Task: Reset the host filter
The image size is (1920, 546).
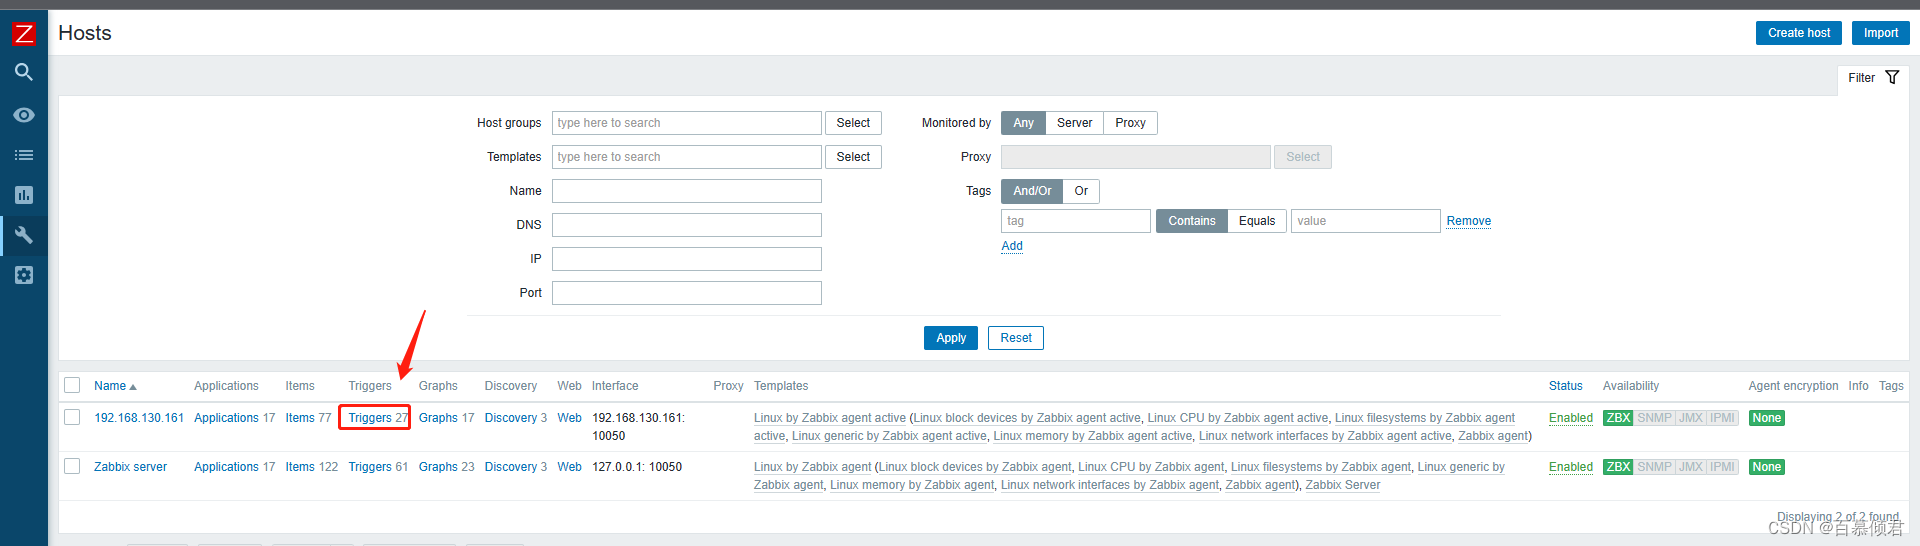Action: pyautogui.click(x=1016, y=338)
